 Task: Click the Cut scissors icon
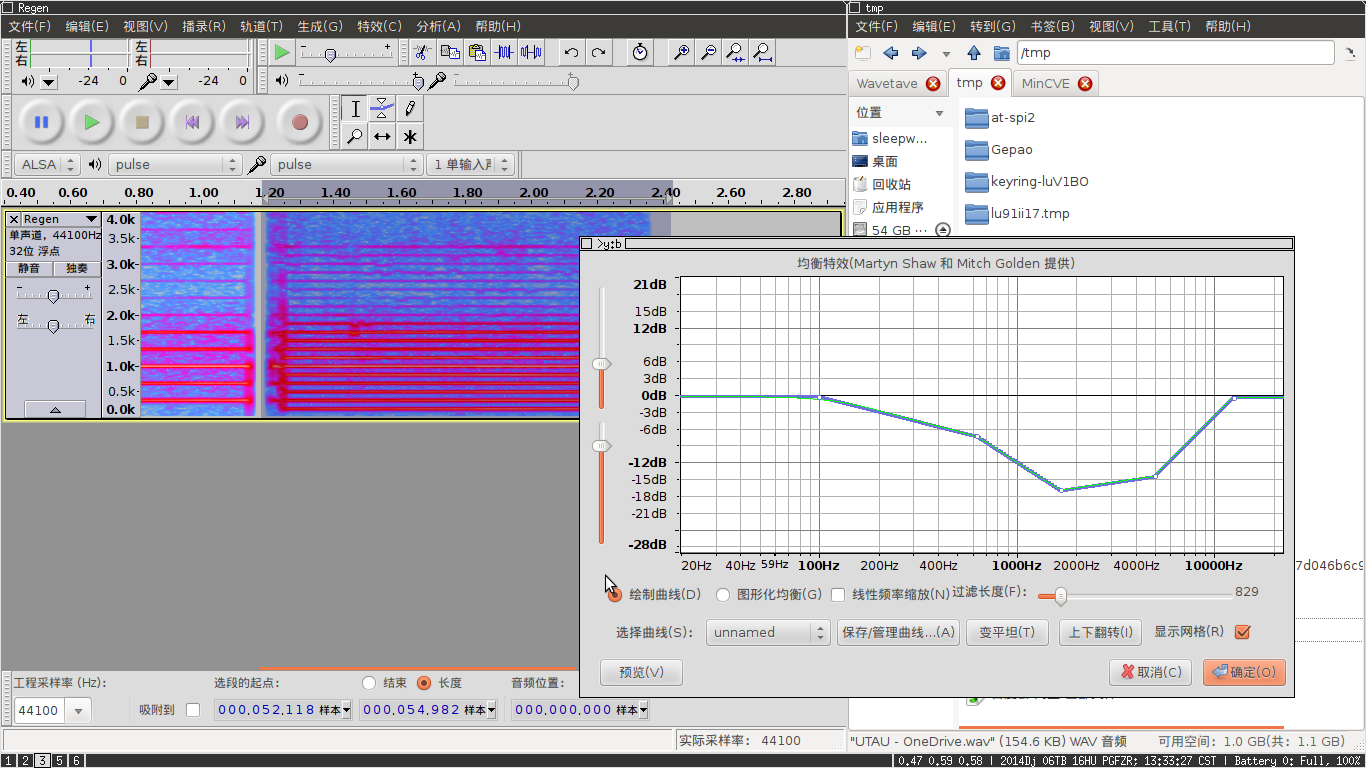pos(422,52)
